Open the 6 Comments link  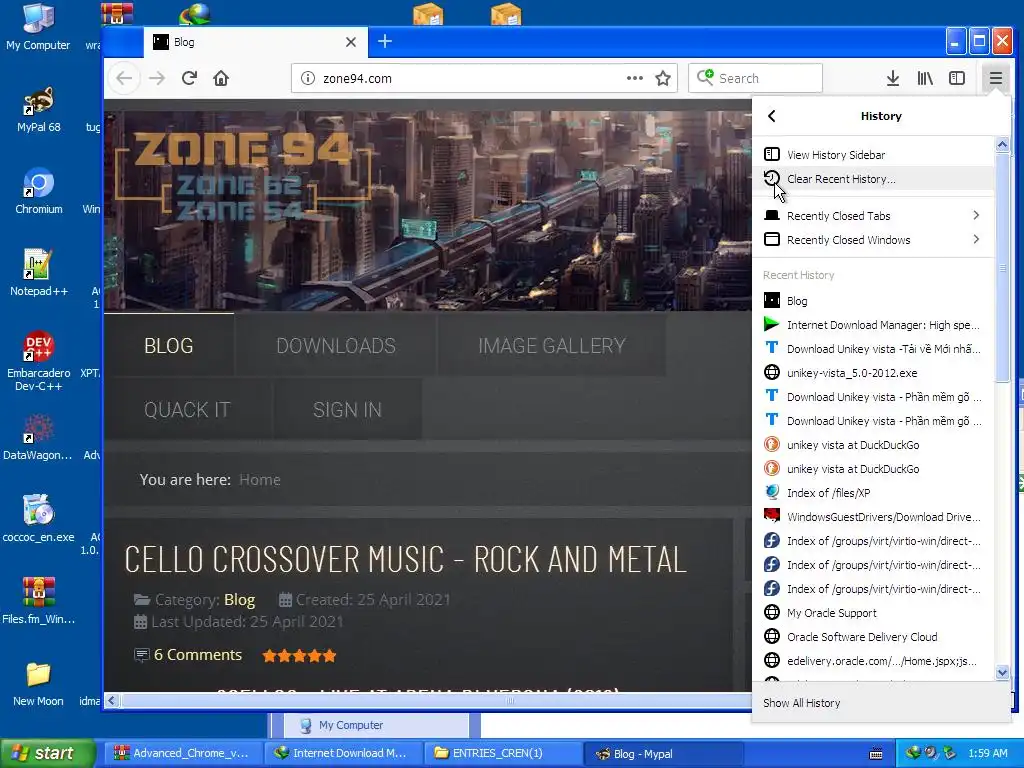197,655
